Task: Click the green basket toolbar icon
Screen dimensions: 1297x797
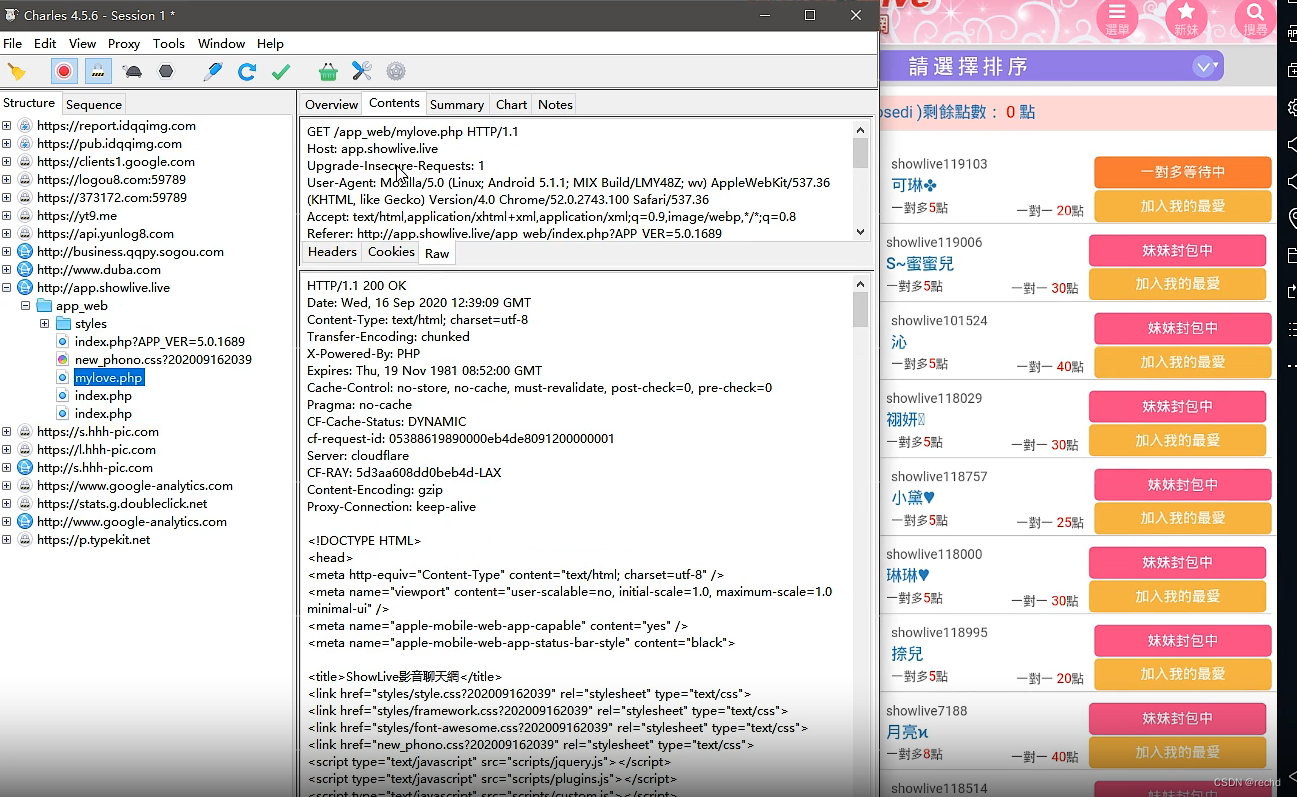Action: coord(328,71)
